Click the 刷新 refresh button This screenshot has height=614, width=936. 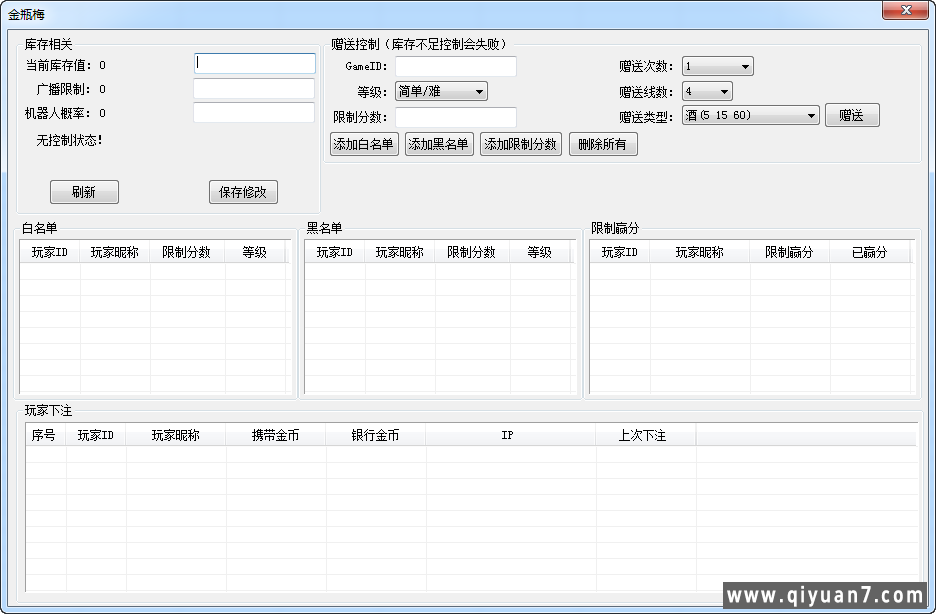84,192
